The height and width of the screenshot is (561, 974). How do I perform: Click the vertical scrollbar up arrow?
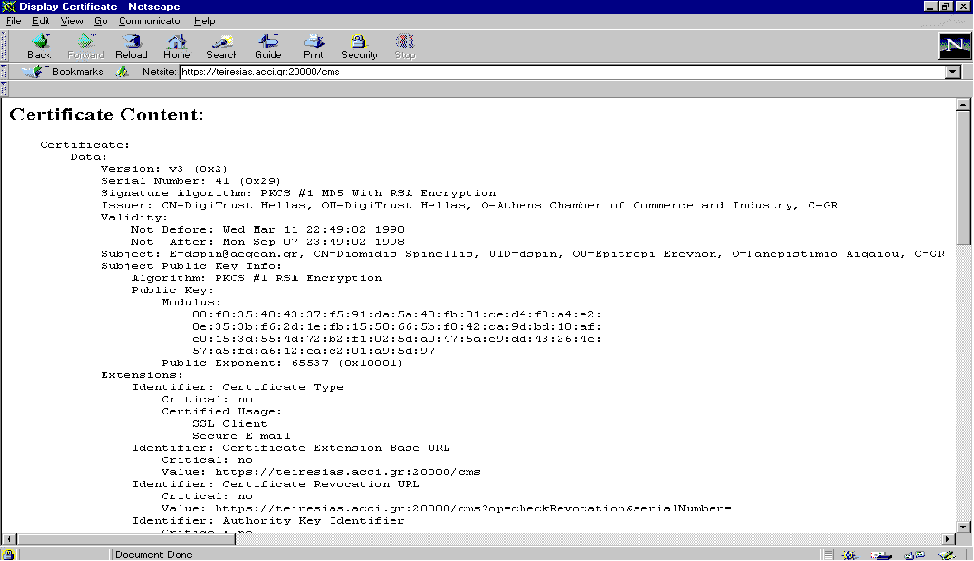click(963, 104)
